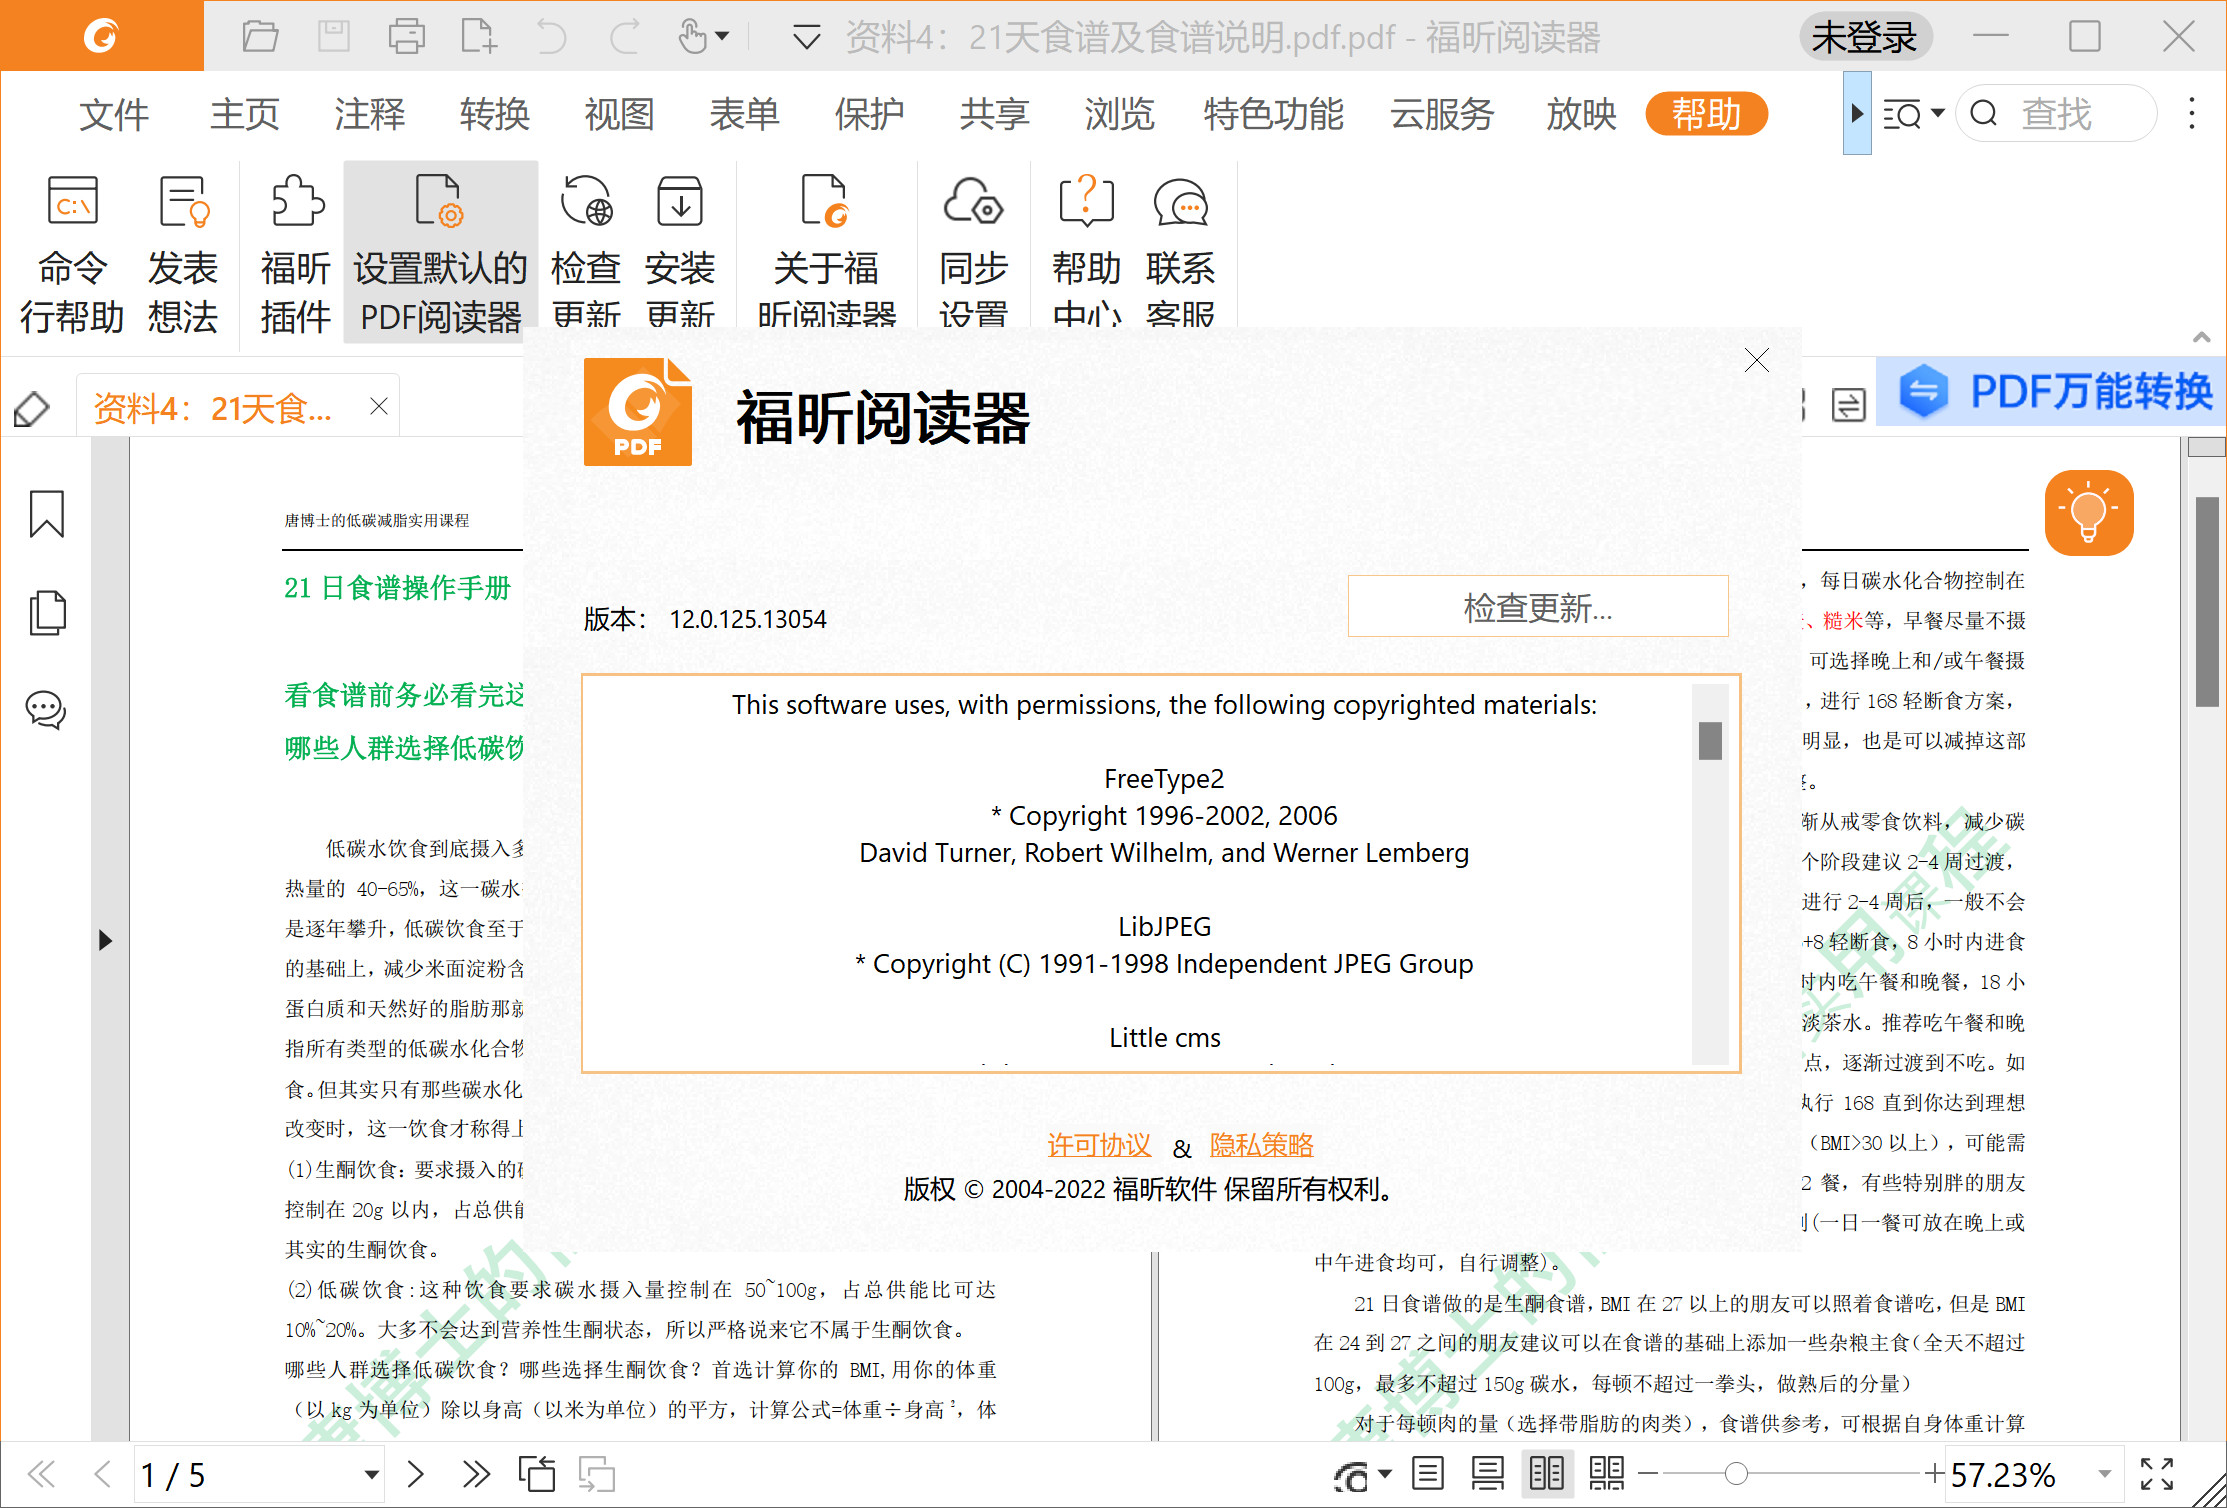Switch to the 主页 ribbon tab
2227x1508 pixels.
pos(244,114)
